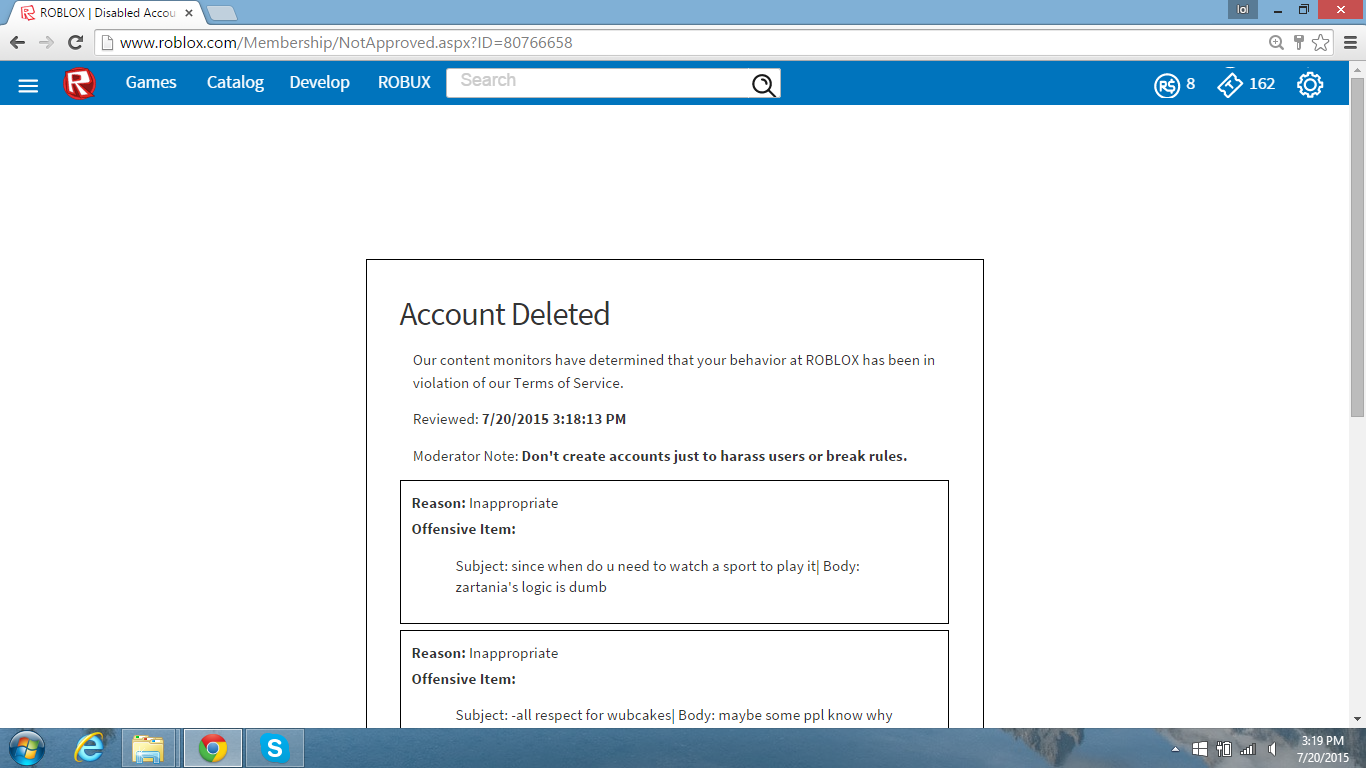Click the taskbar clock showing 3:19 PM
Screen dimensions: 1366x768
(x=1323, y=749)
